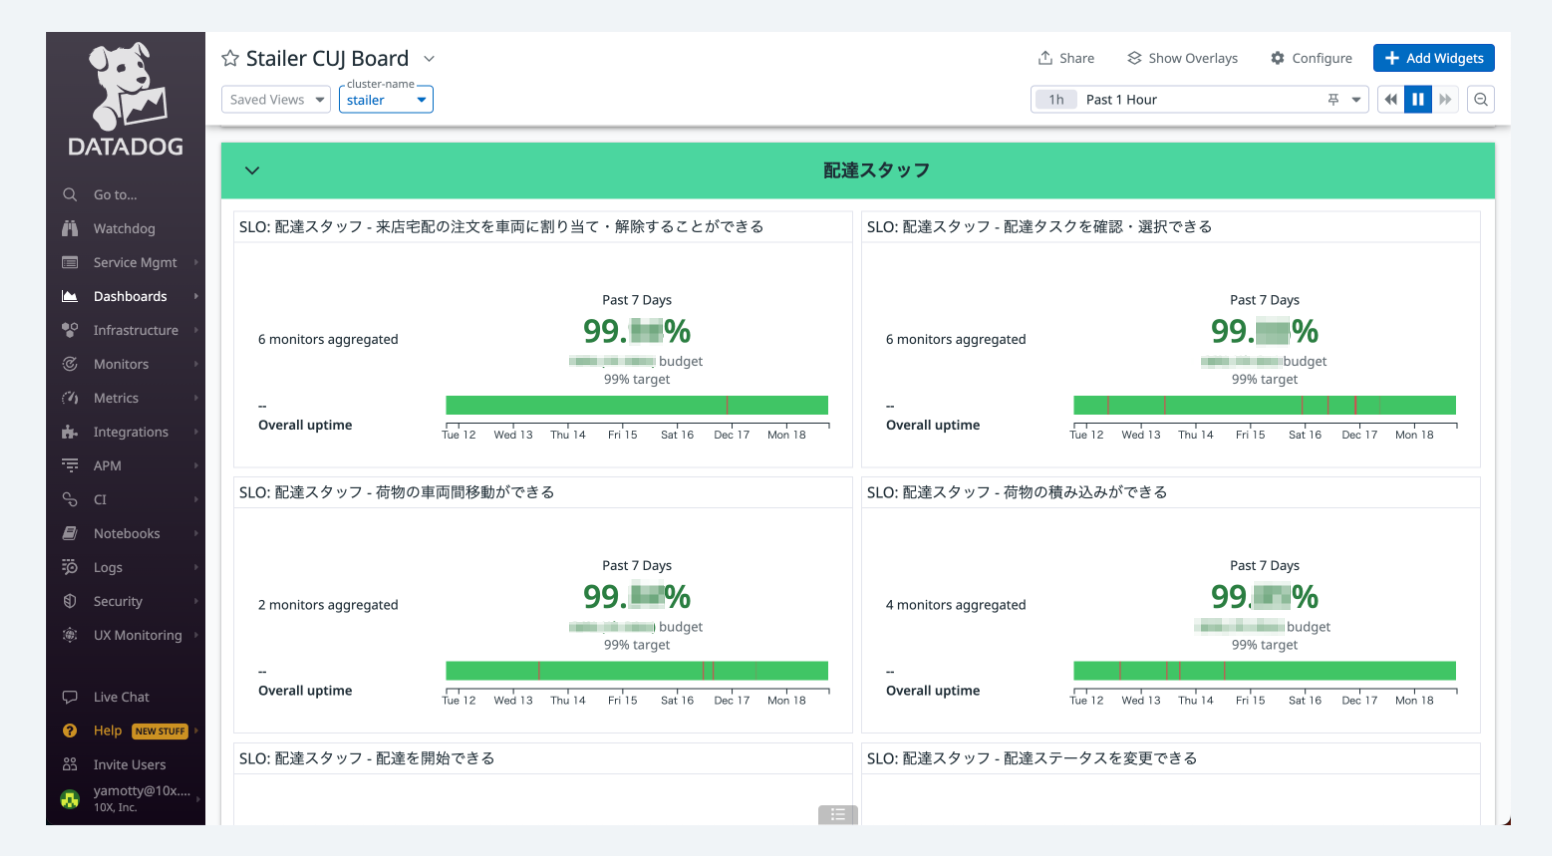Screen dimensions: 1552x856
Task: Open the APM sidebar menu
Action: click(108, 466)
